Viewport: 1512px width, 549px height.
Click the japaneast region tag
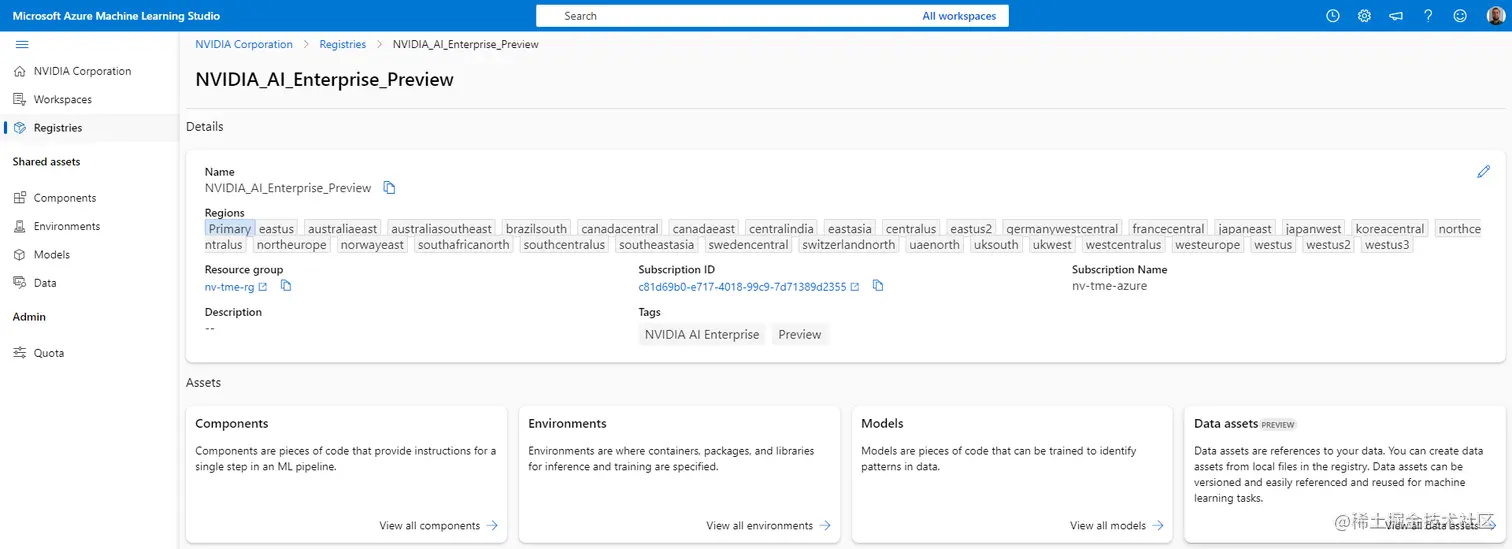tap(1245, 229)
